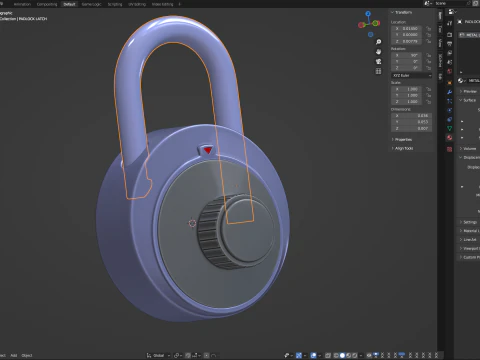
Task: Add a new workspace with plus button
Action: pos(179,4)
